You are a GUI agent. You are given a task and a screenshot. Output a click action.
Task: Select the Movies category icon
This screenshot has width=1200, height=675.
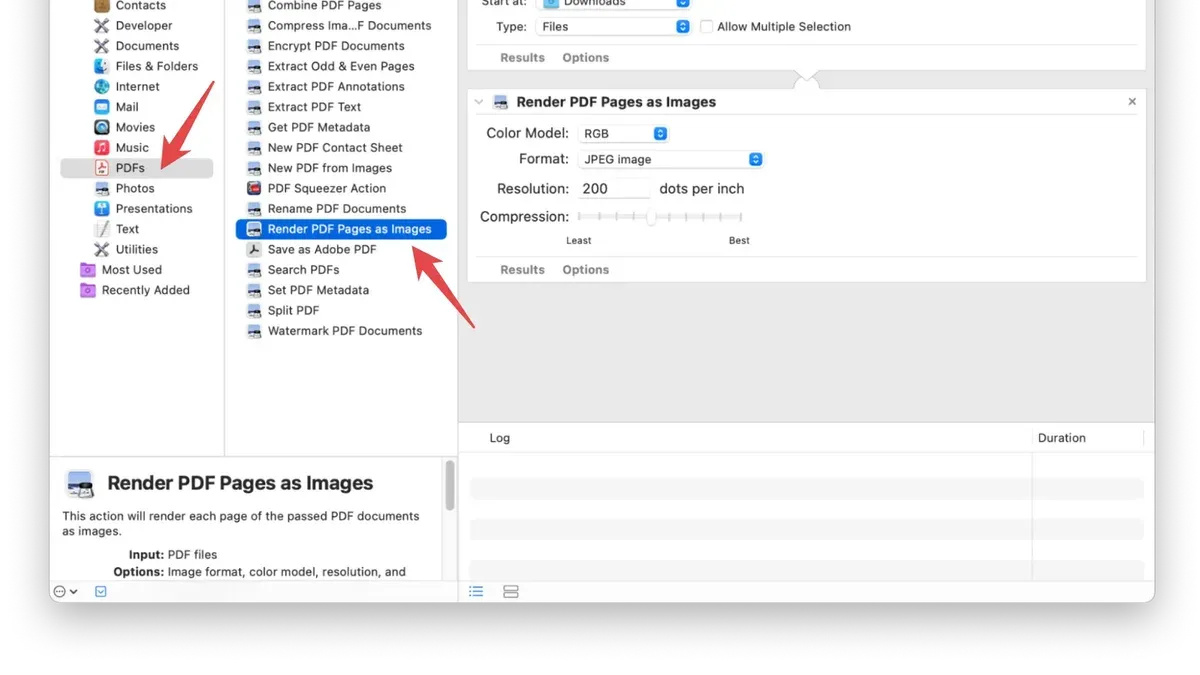point(102,127)
